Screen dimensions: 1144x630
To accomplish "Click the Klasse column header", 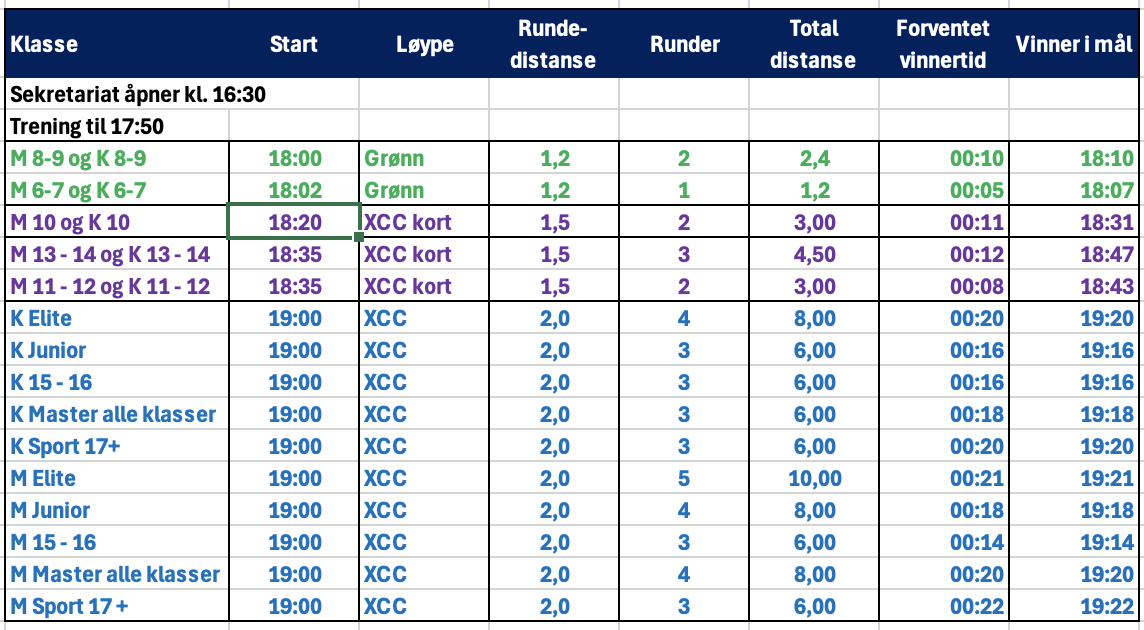I will point(44,45).
